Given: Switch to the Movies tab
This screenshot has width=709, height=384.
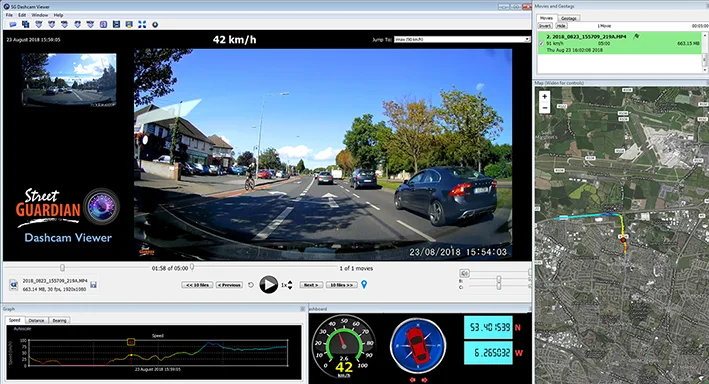Looking at the screenshot, I should coord(546,18).
